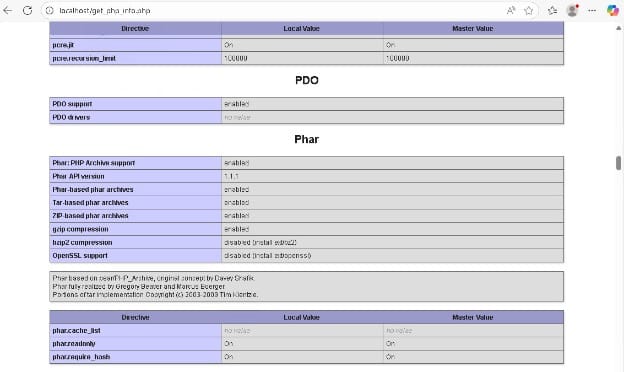Select the Phar section heading
The width and height of the screenshot is (624, 372).
[x=306, y=139]
